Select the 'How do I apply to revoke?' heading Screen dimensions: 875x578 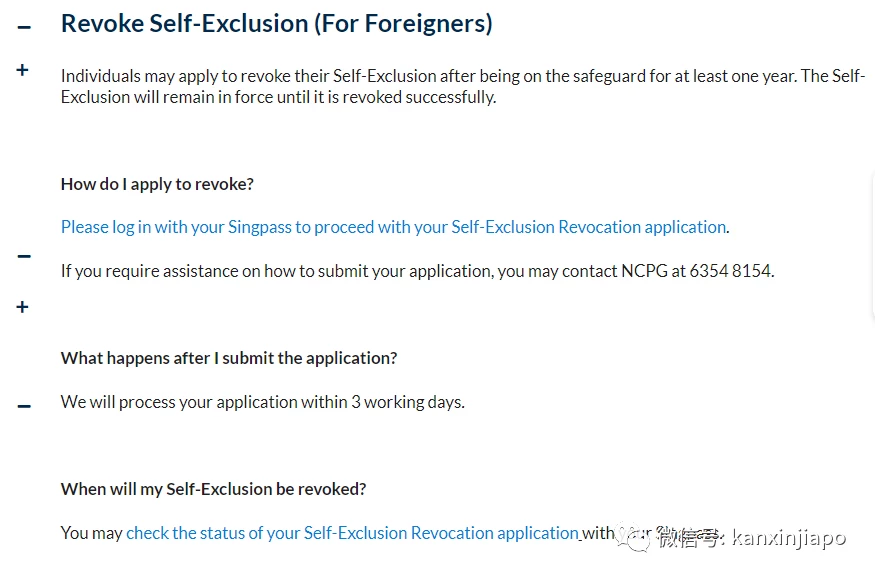coord(157,184)
